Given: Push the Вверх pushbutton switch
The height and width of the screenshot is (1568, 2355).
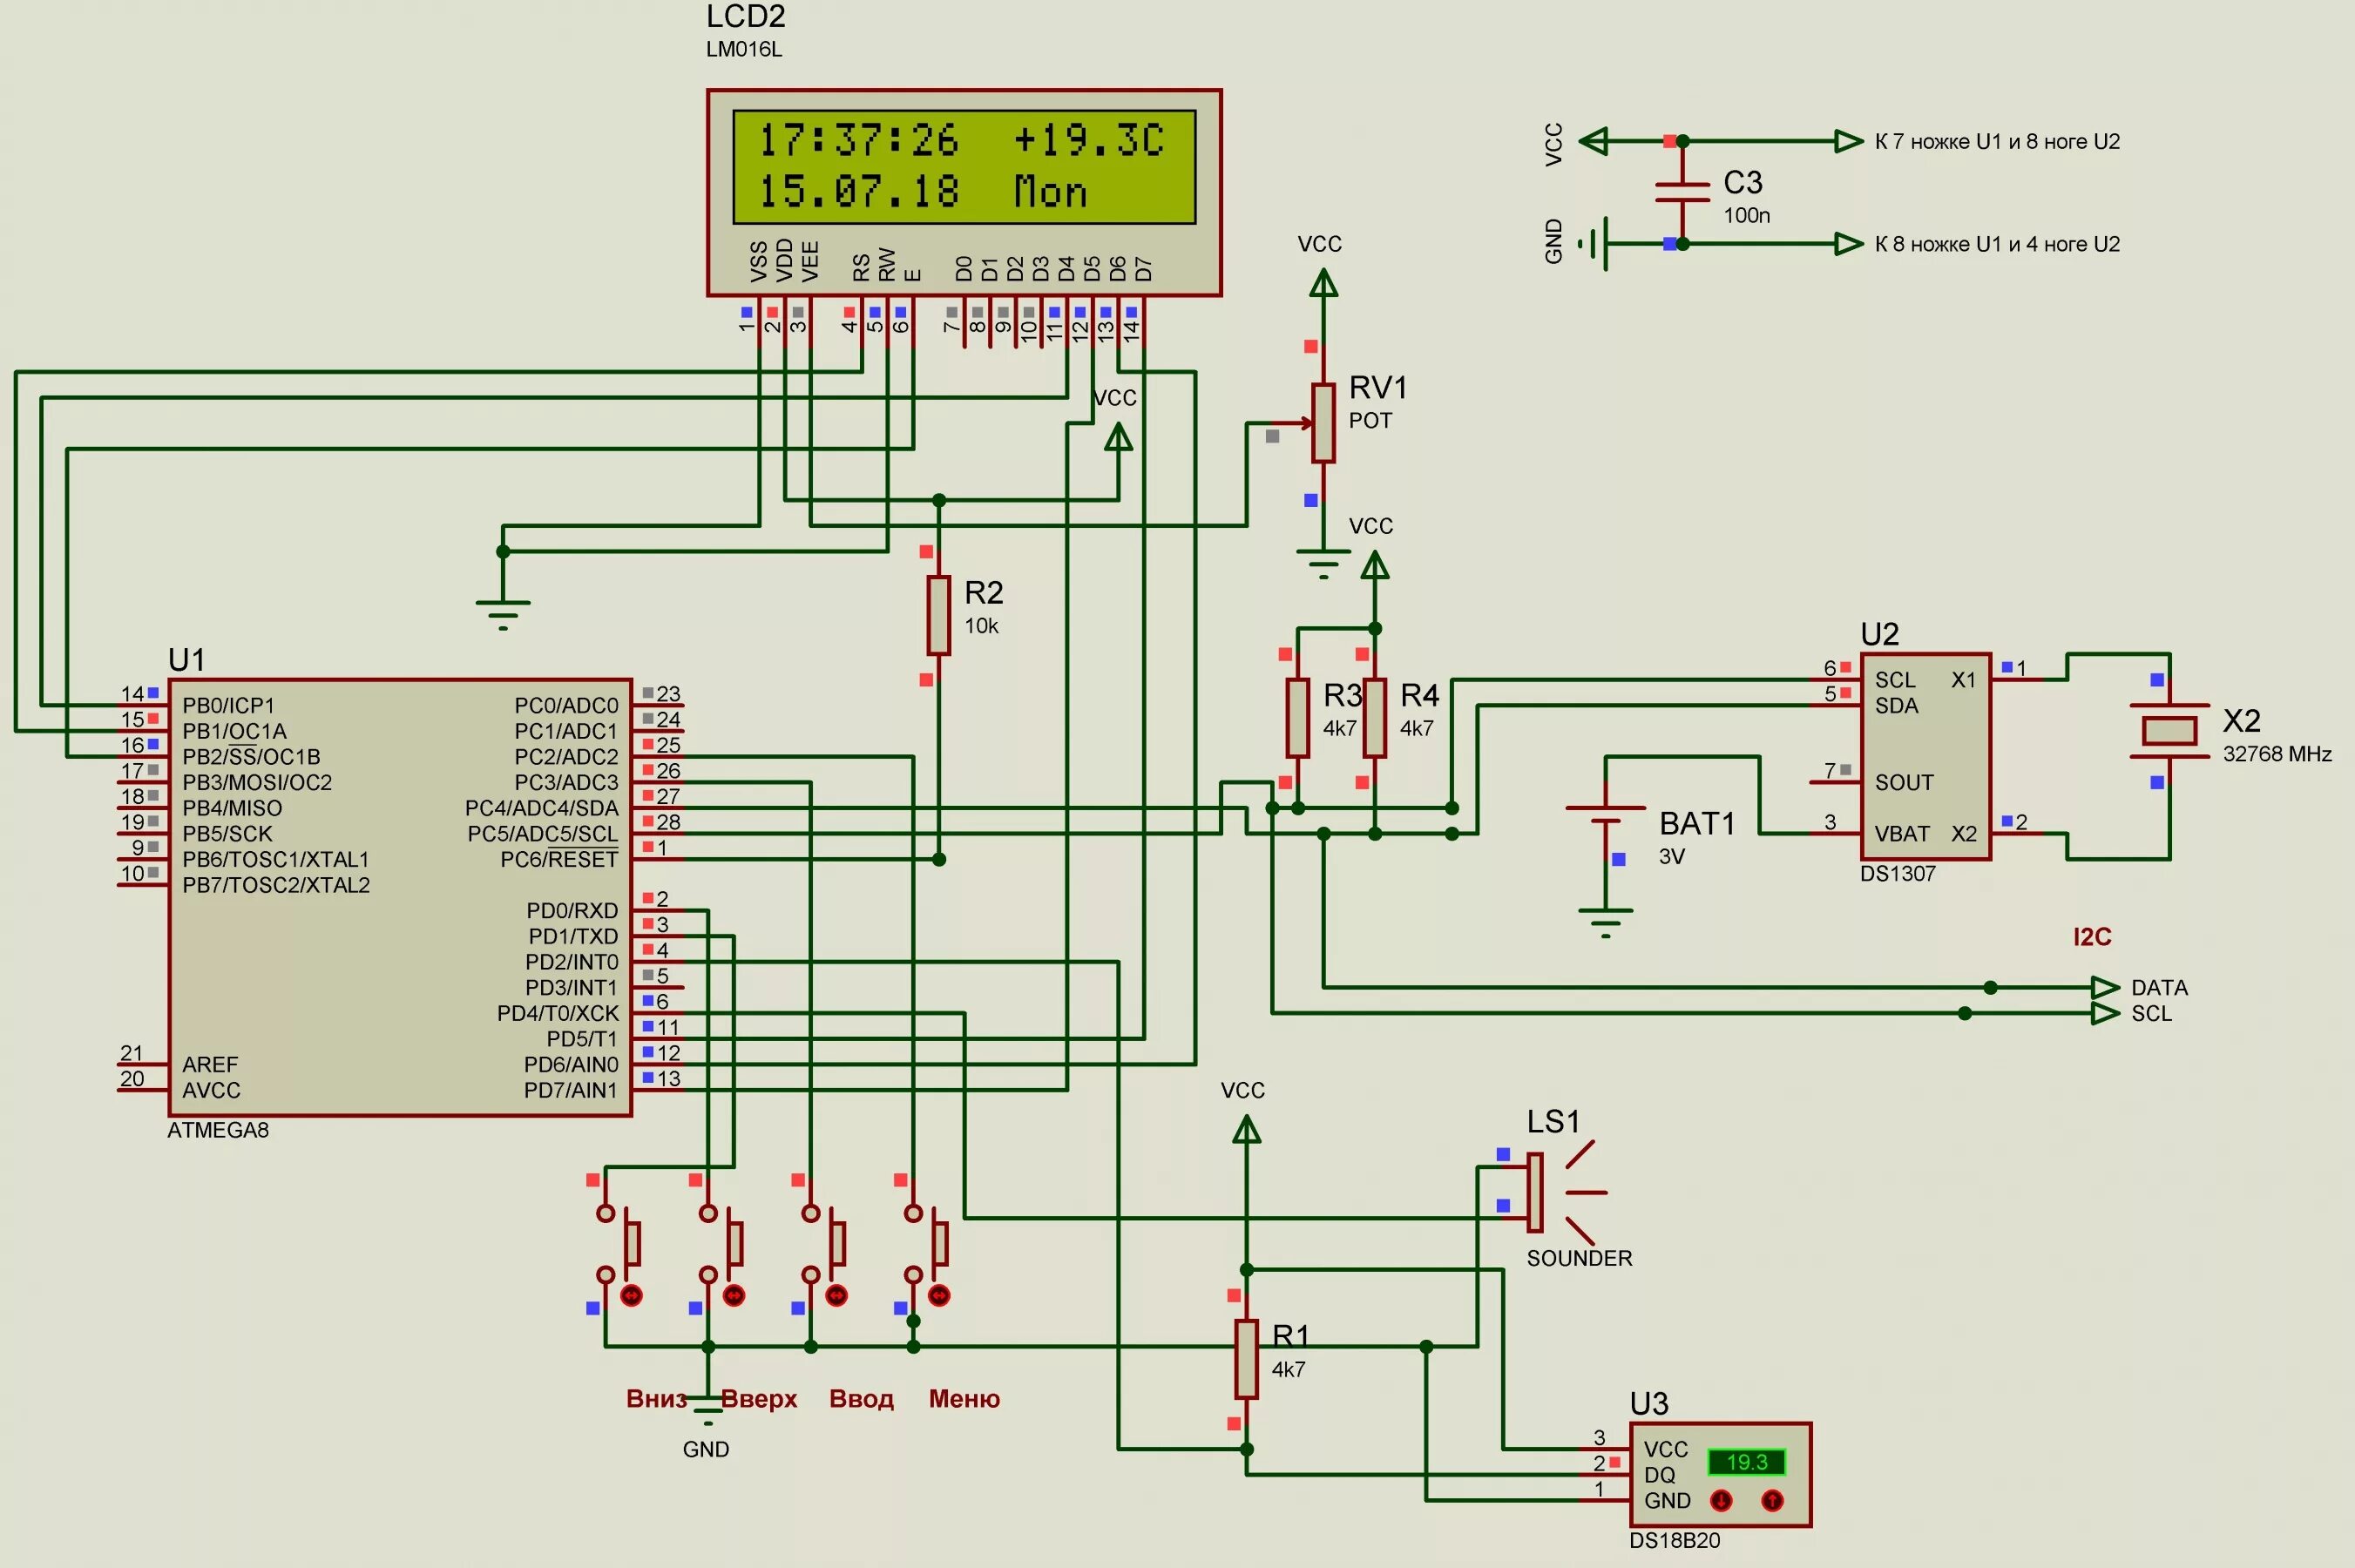Looking at the screenshot, I should point(721,1243).
